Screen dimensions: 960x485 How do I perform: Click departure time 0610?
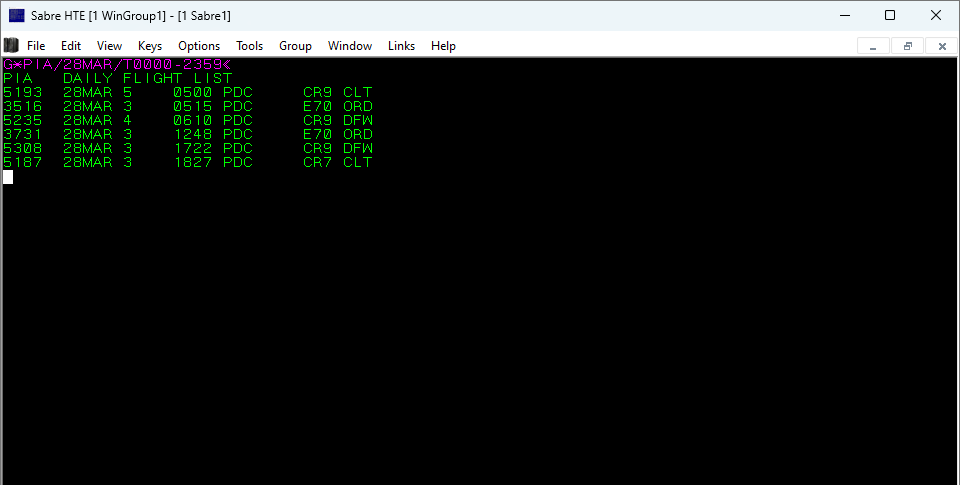coord(193,121)
